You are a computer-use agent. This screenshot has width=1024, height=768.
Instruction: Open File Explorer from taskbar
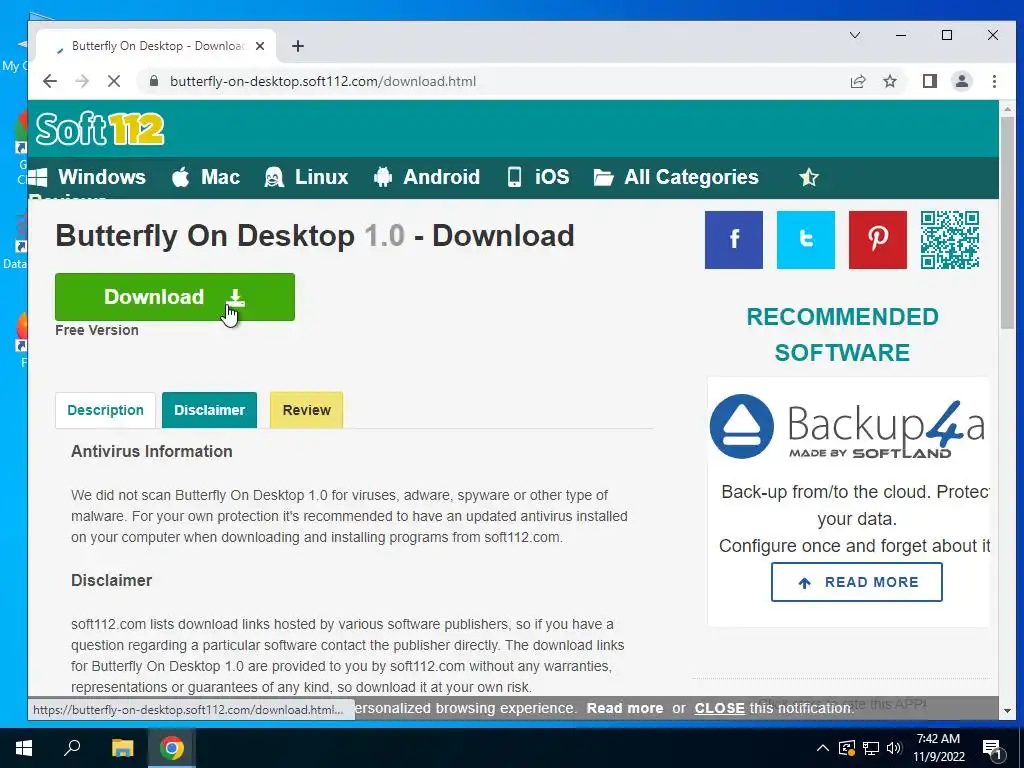tap(122, 748)
